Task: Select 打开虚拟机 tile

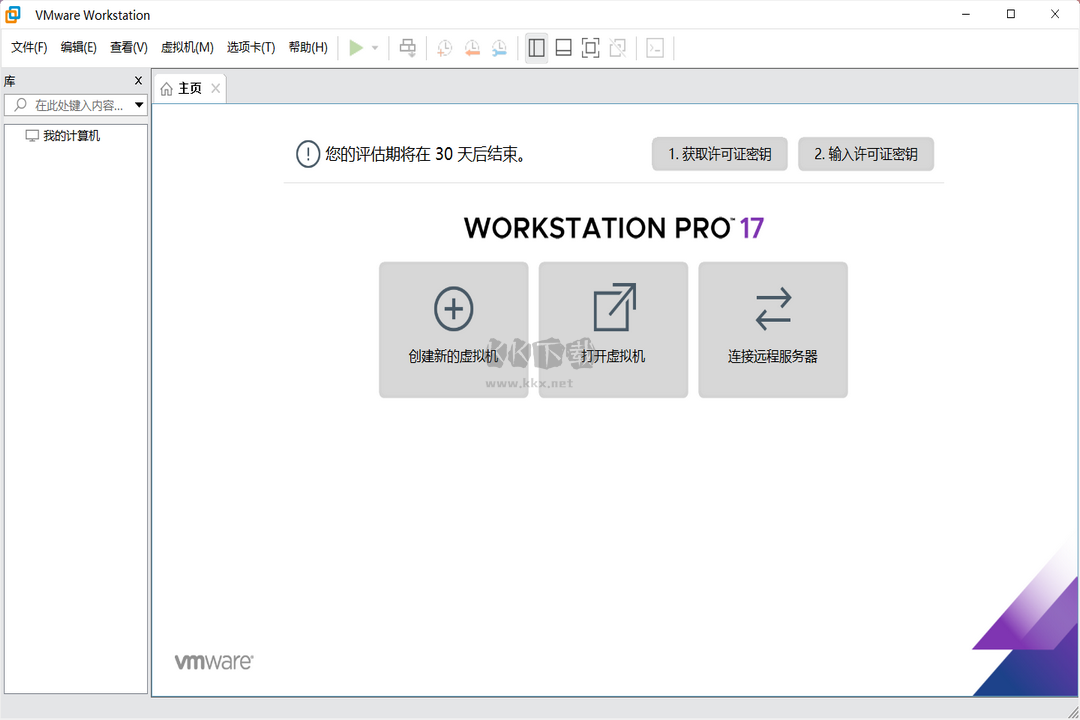Action: coord(613,330)
